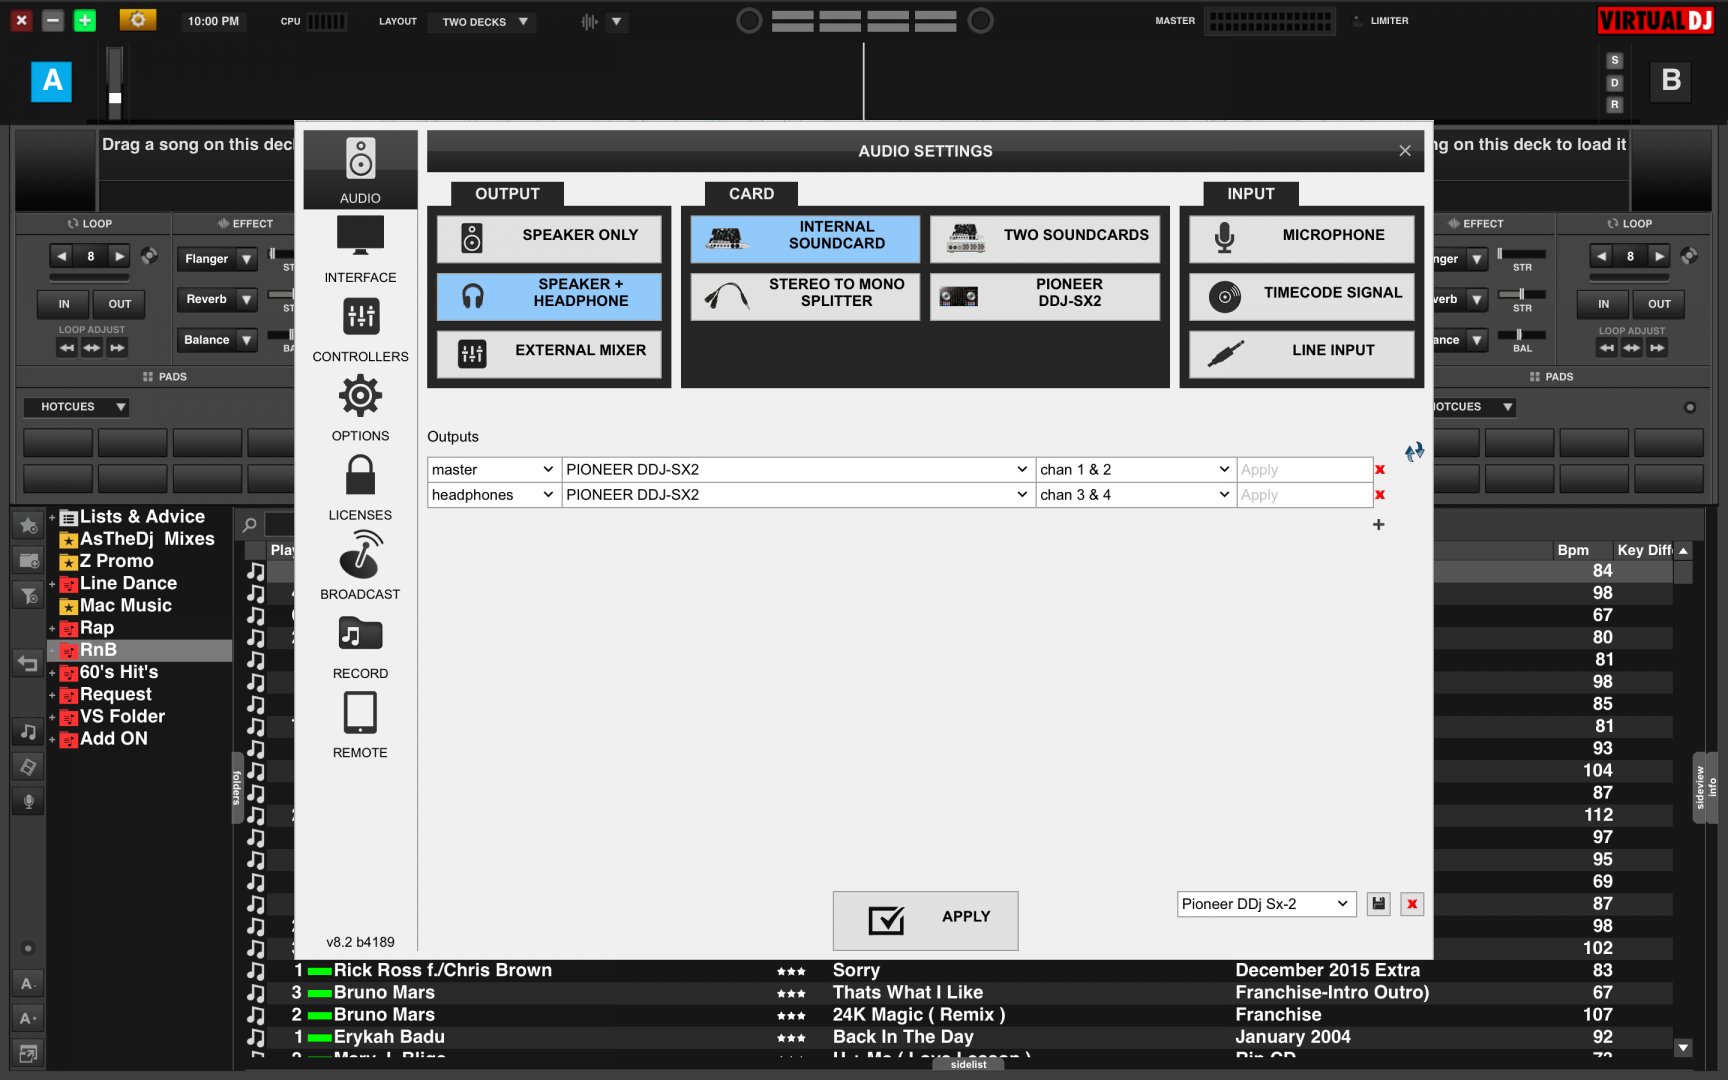1728x1080 pixels.
Task: Remove the headphones output row
Action: tap(1380, 495)
